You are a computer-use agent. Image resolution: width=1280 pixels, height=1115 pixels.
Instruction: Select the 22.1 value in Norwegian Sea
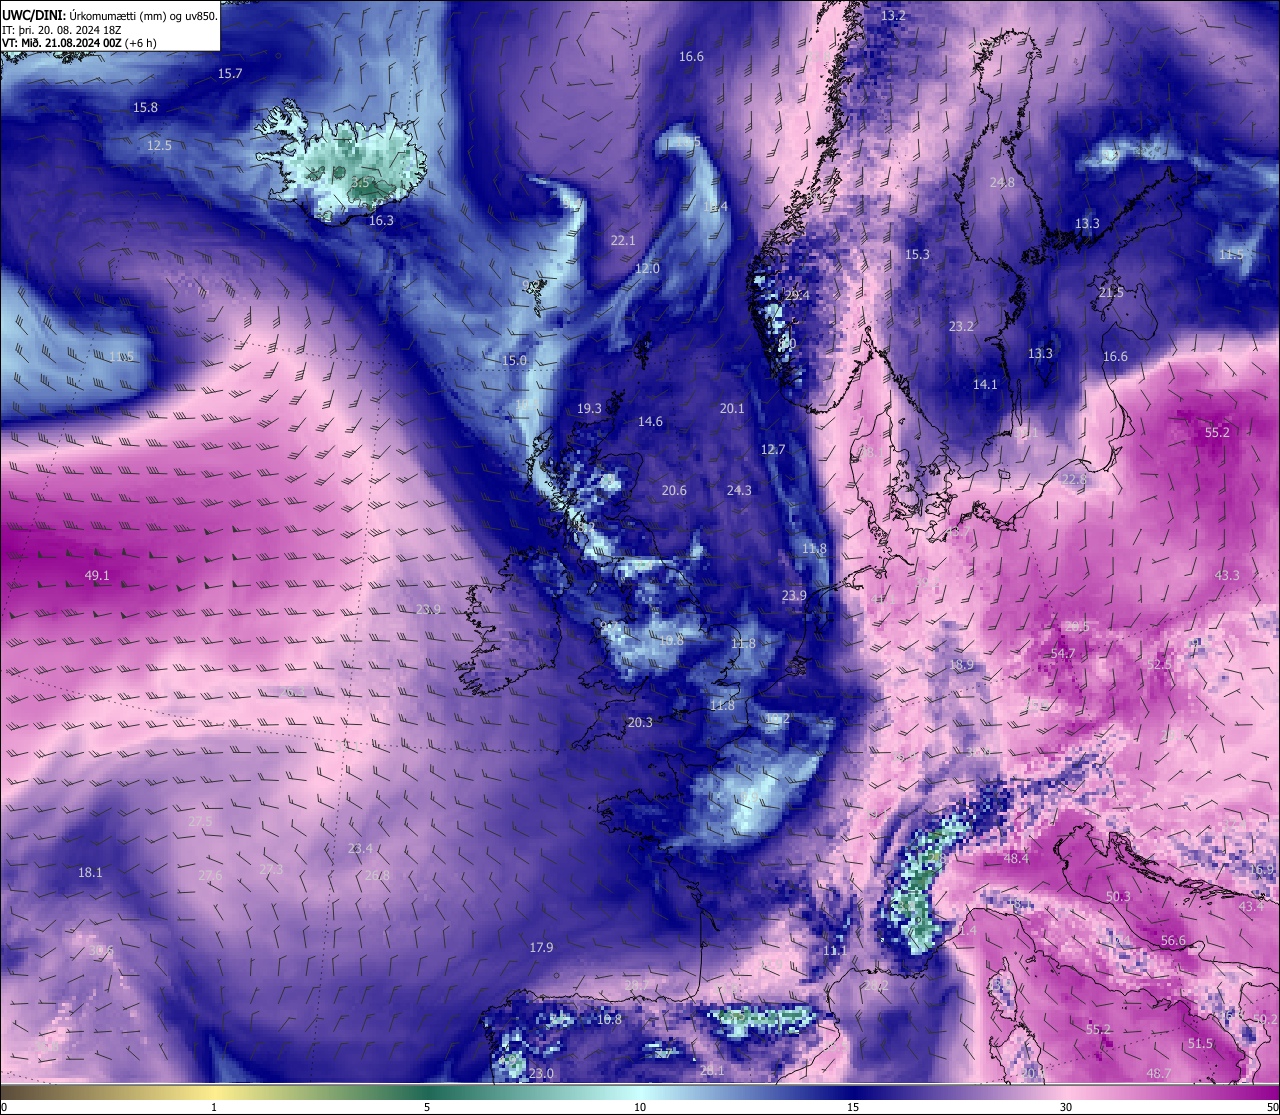[623, 241]
